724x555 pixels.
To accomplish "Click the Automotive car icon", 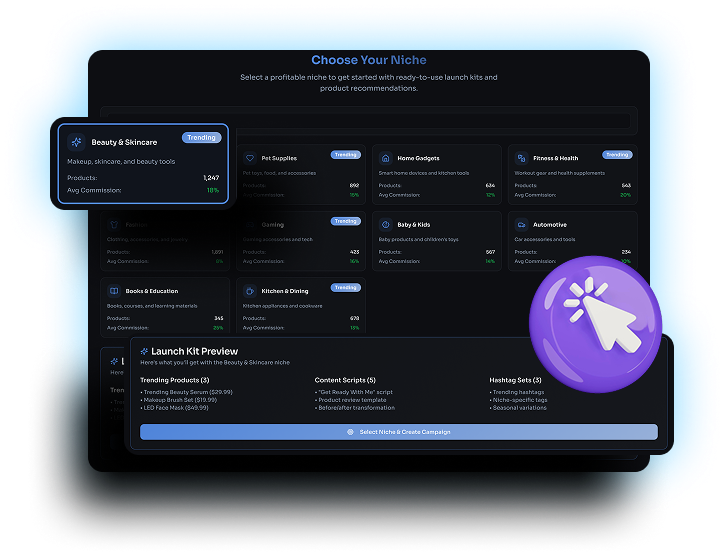I will click(521, 225).
